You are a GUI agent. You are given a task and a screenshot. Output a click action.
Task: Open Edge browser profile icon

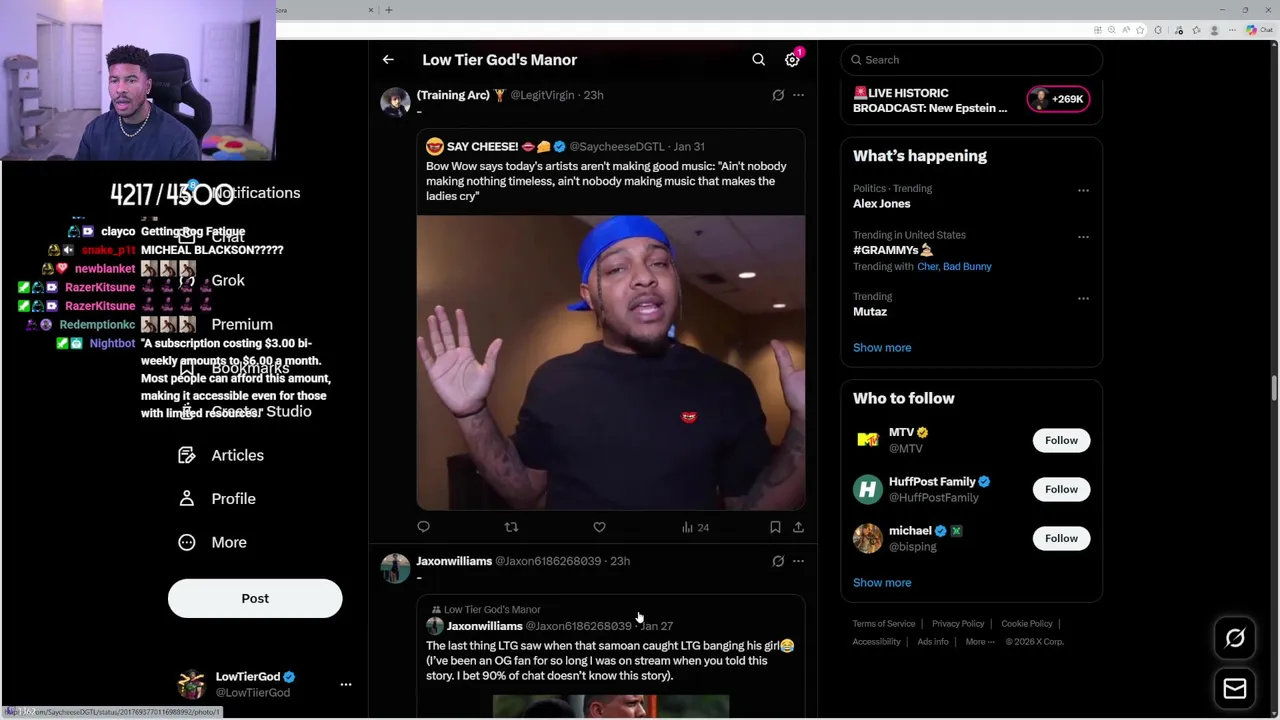pyautogui.click(x=1215, y=30)
